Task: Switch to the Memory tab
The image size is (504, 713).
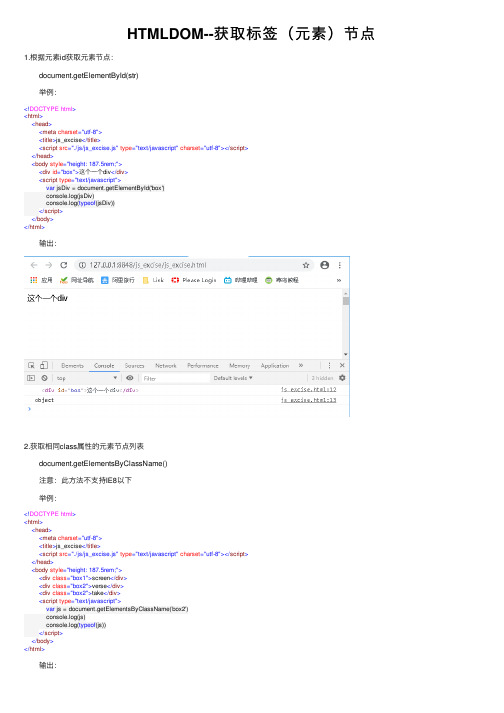Action: pos(240,366)
